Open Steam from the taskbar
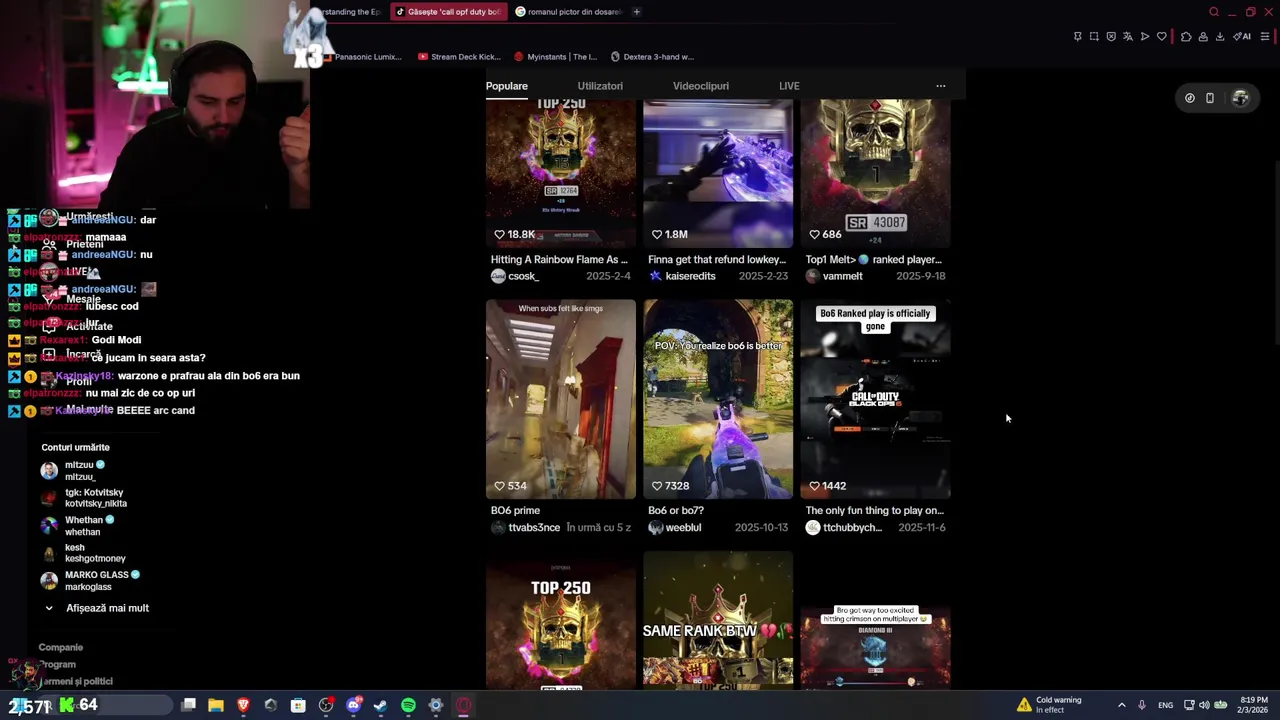This screenshot has height=720, width=1280. 380,705
